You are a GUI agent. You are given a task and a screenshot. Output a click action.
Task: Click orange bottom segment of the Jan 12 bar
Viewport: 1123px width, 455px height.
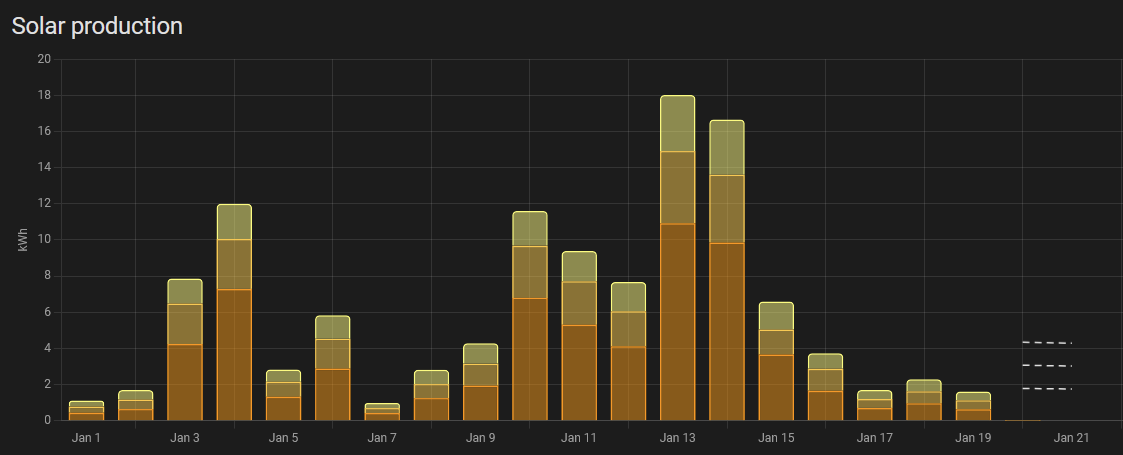[628, 383]
